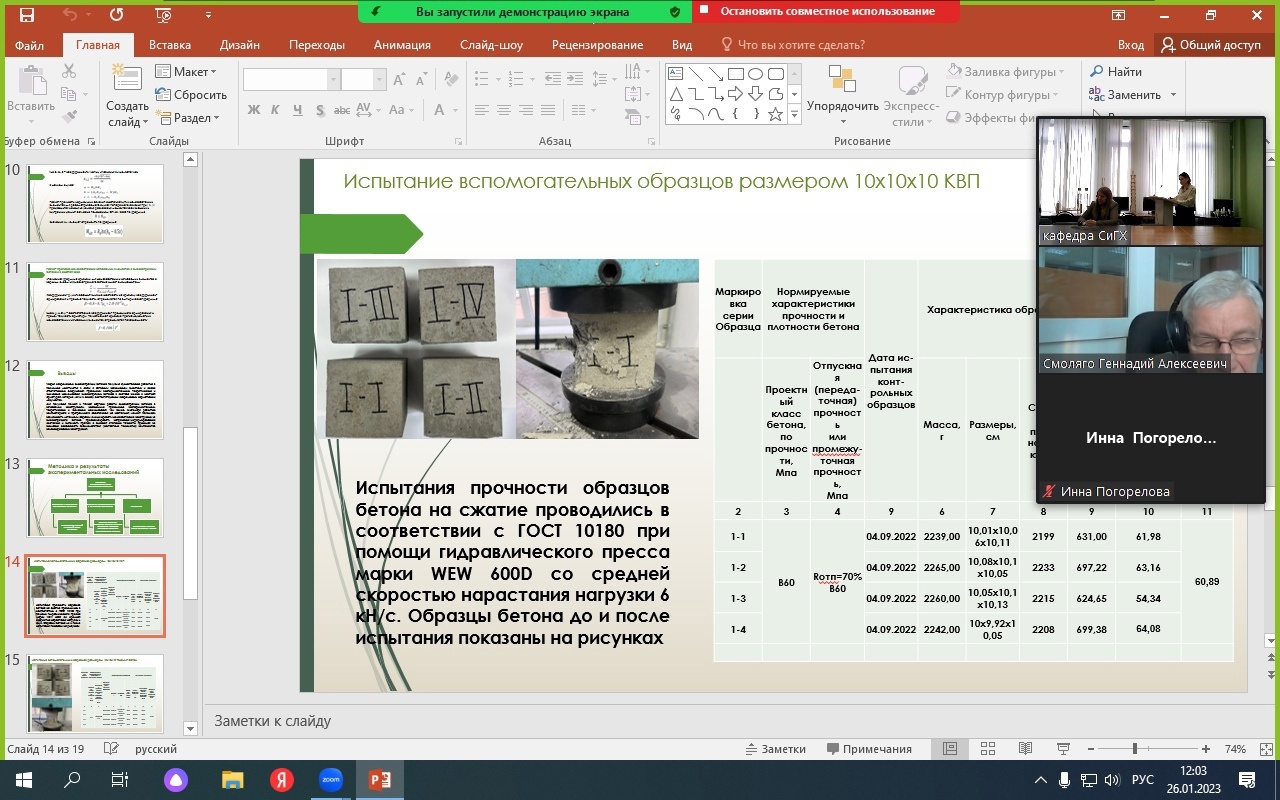
Task: Open the font size combo box
Action: pos(363,80)
